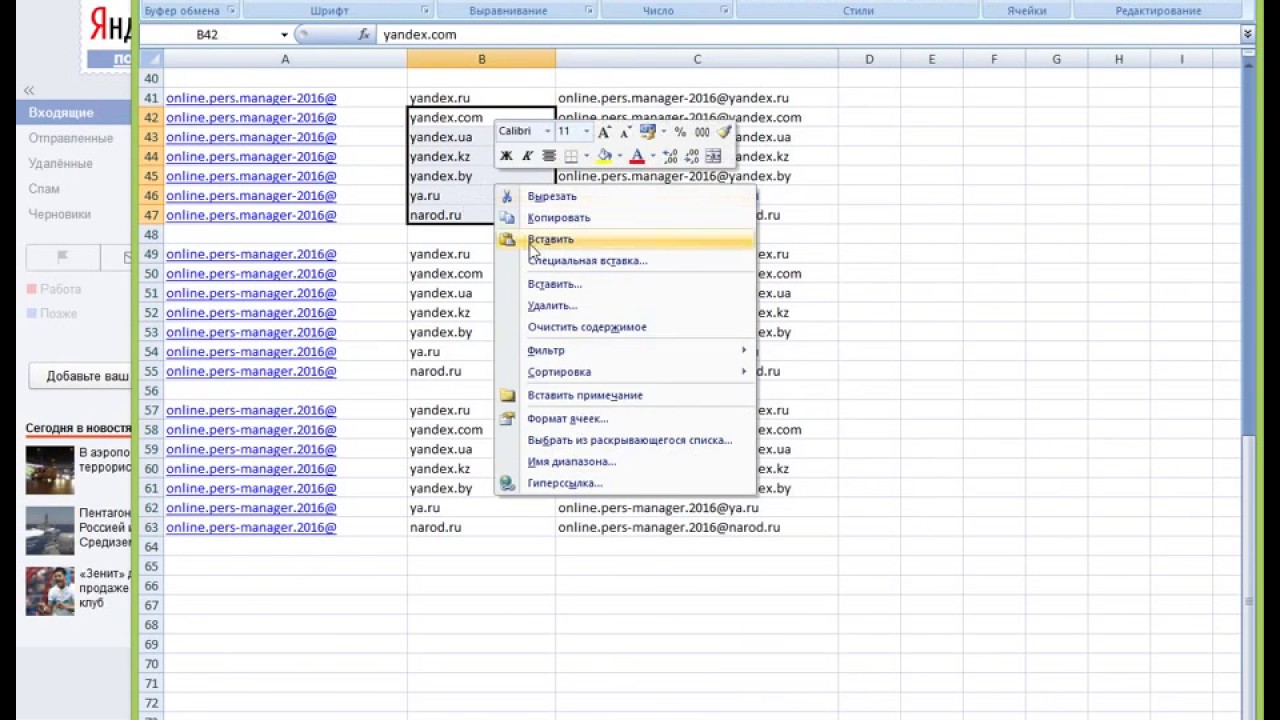Click the fx insert function icon

point(364,34)
